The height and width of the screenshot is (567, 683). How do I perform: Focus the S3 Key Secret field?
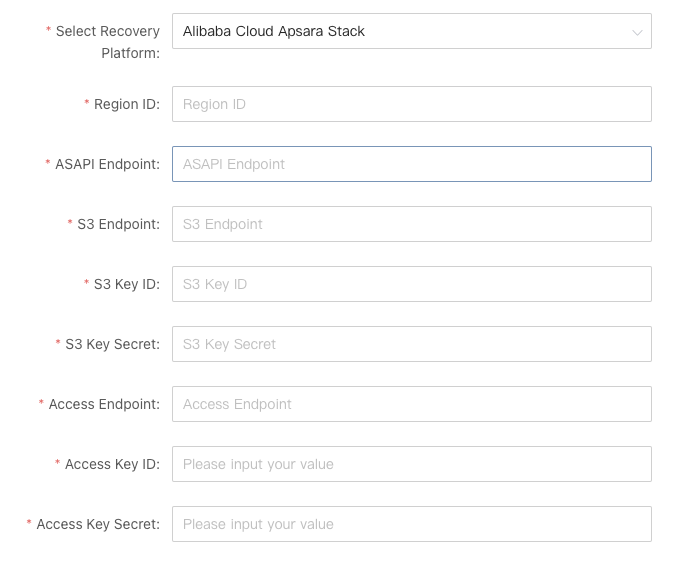coord(412,344)
